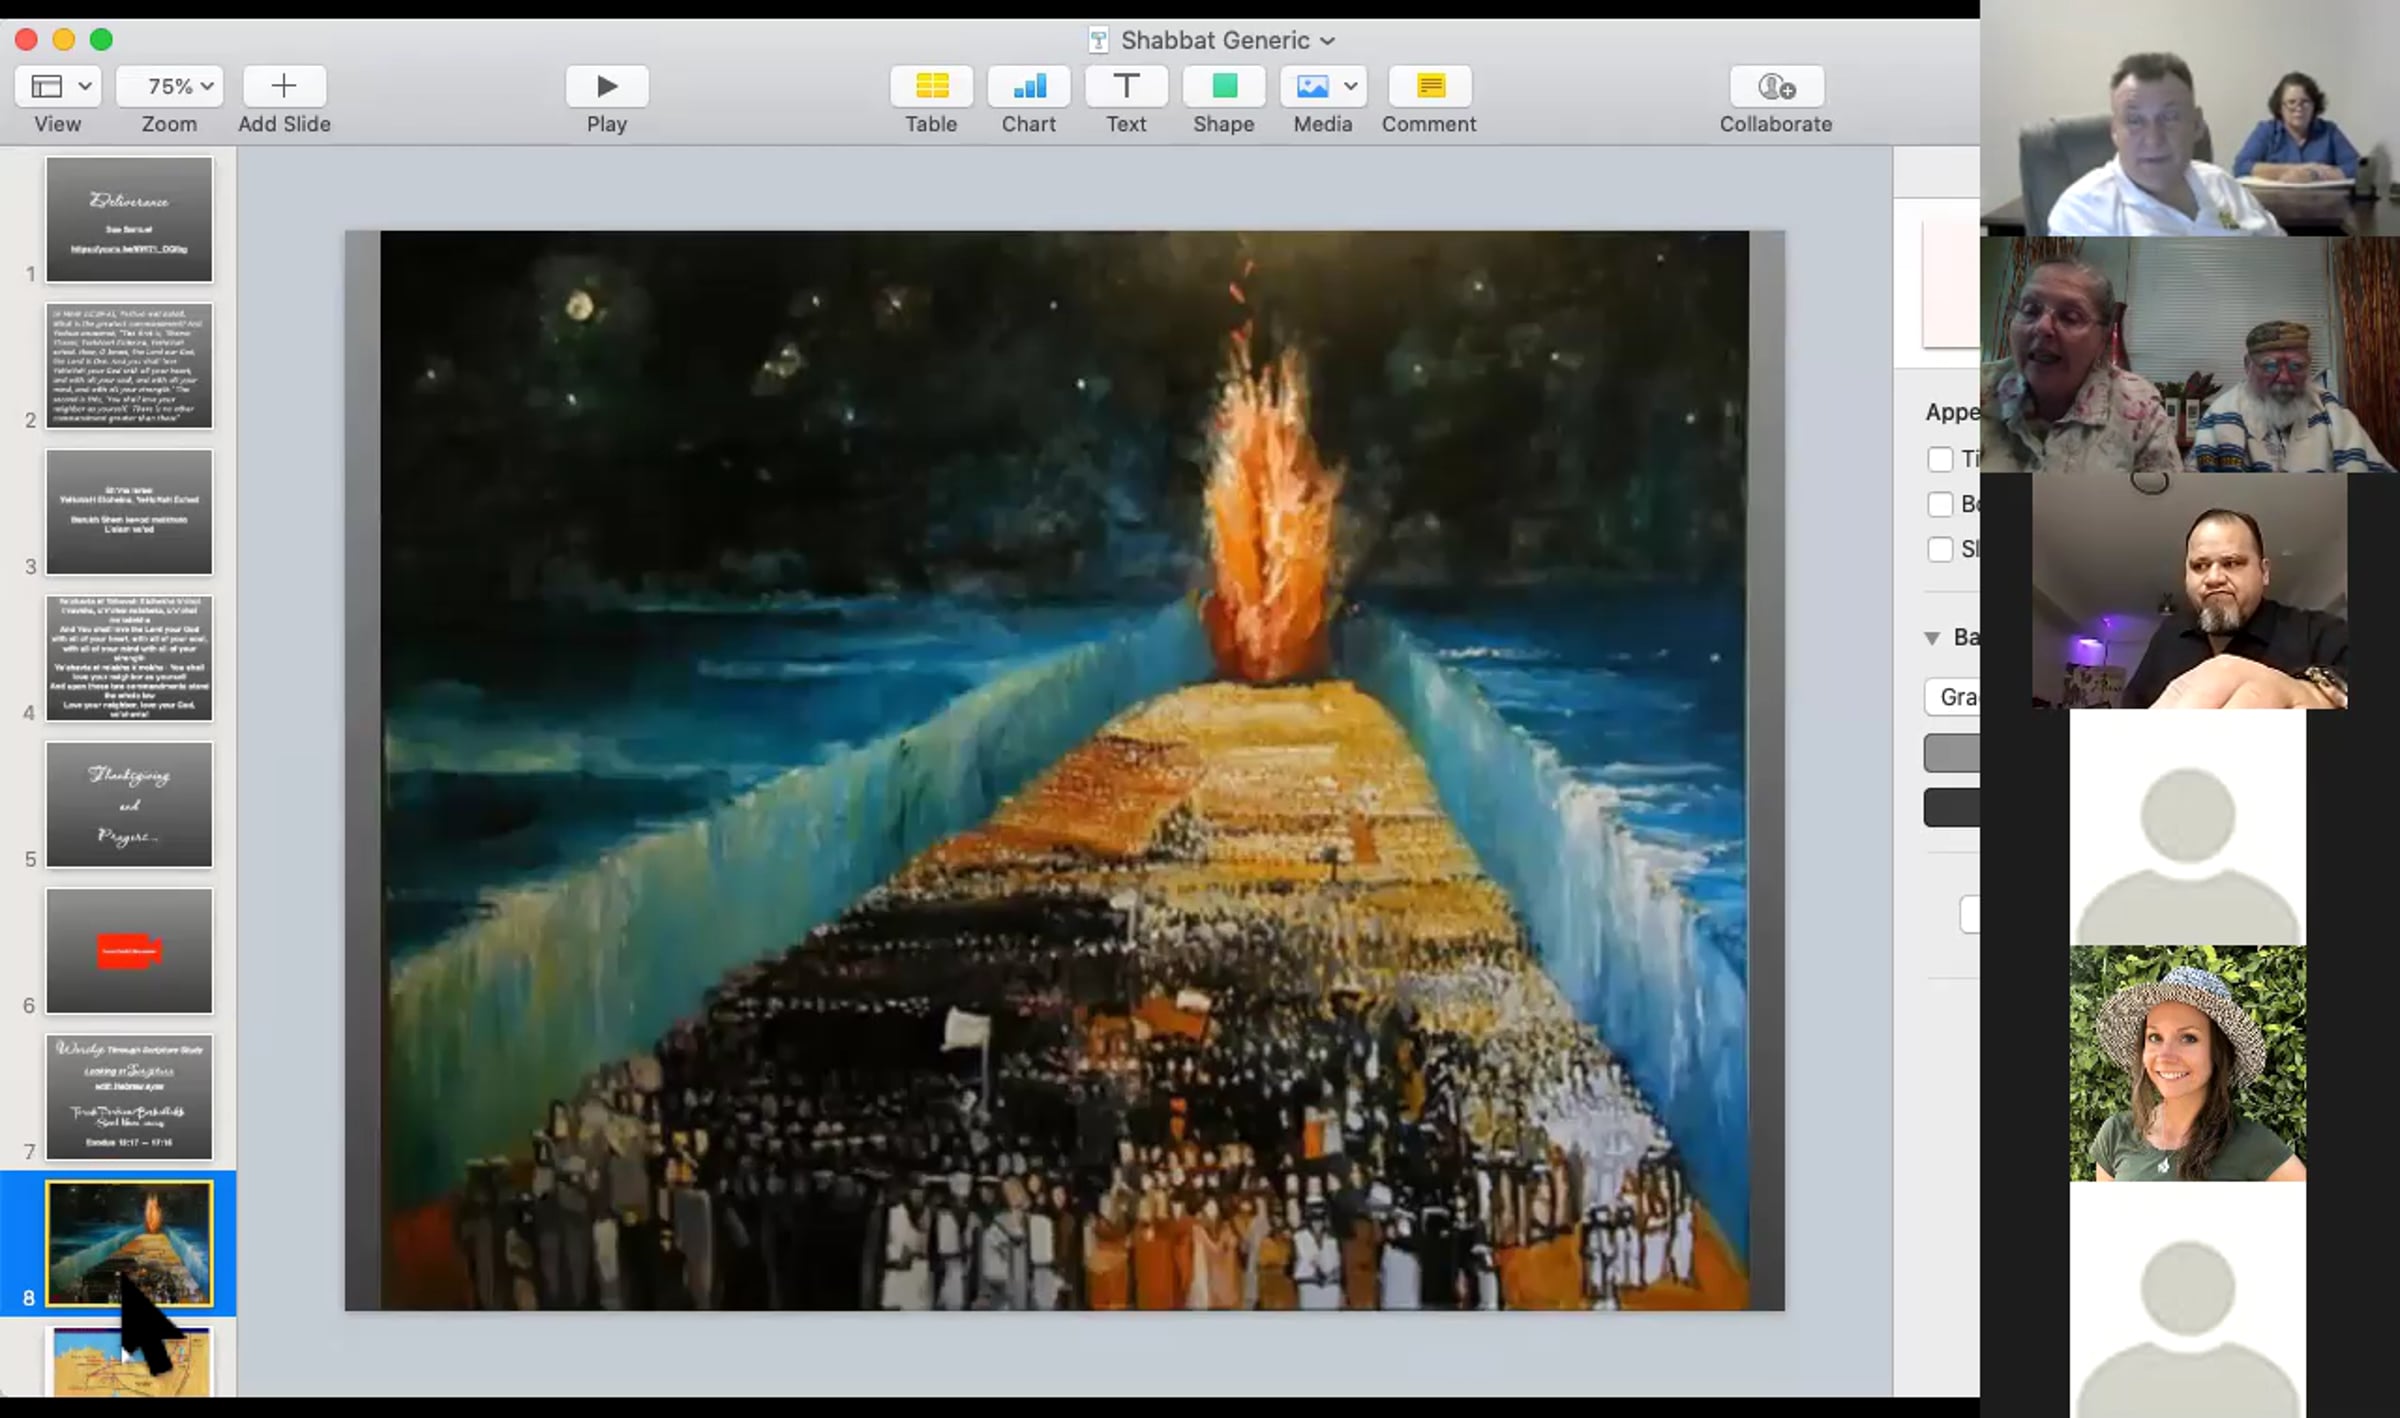
Task: Click the light gray gradient color swatch
Action: point(1952,753)
